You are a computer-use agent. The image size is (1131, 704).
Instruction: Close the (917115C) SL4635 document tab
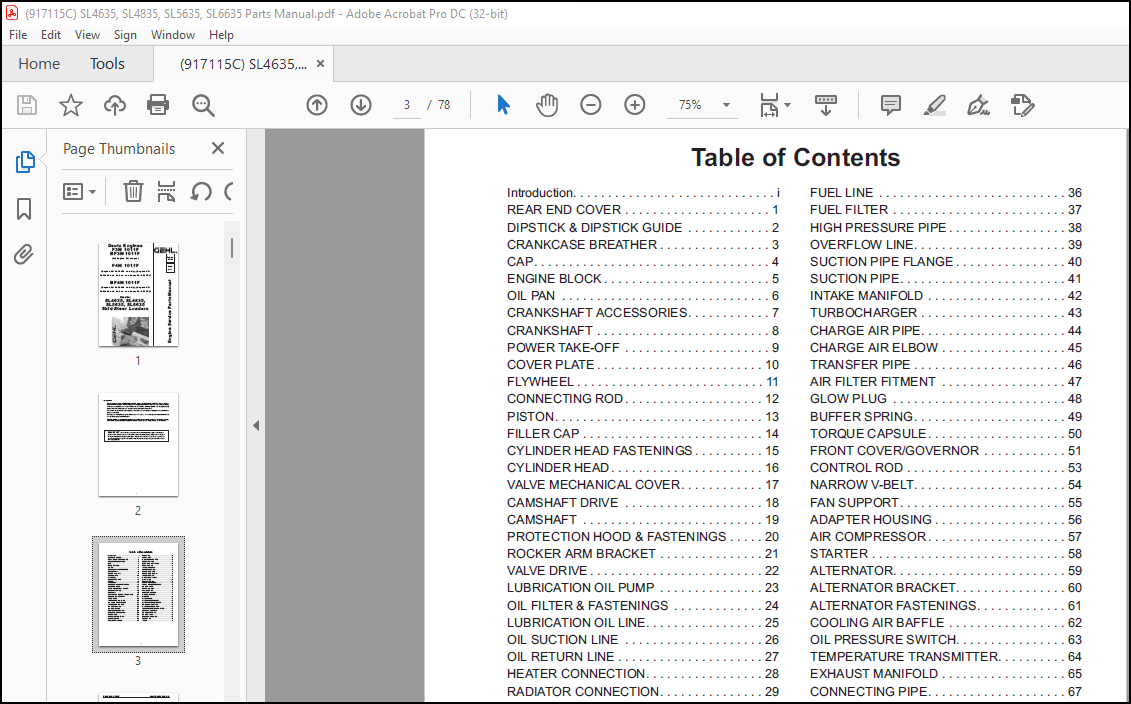click(320, 63)
